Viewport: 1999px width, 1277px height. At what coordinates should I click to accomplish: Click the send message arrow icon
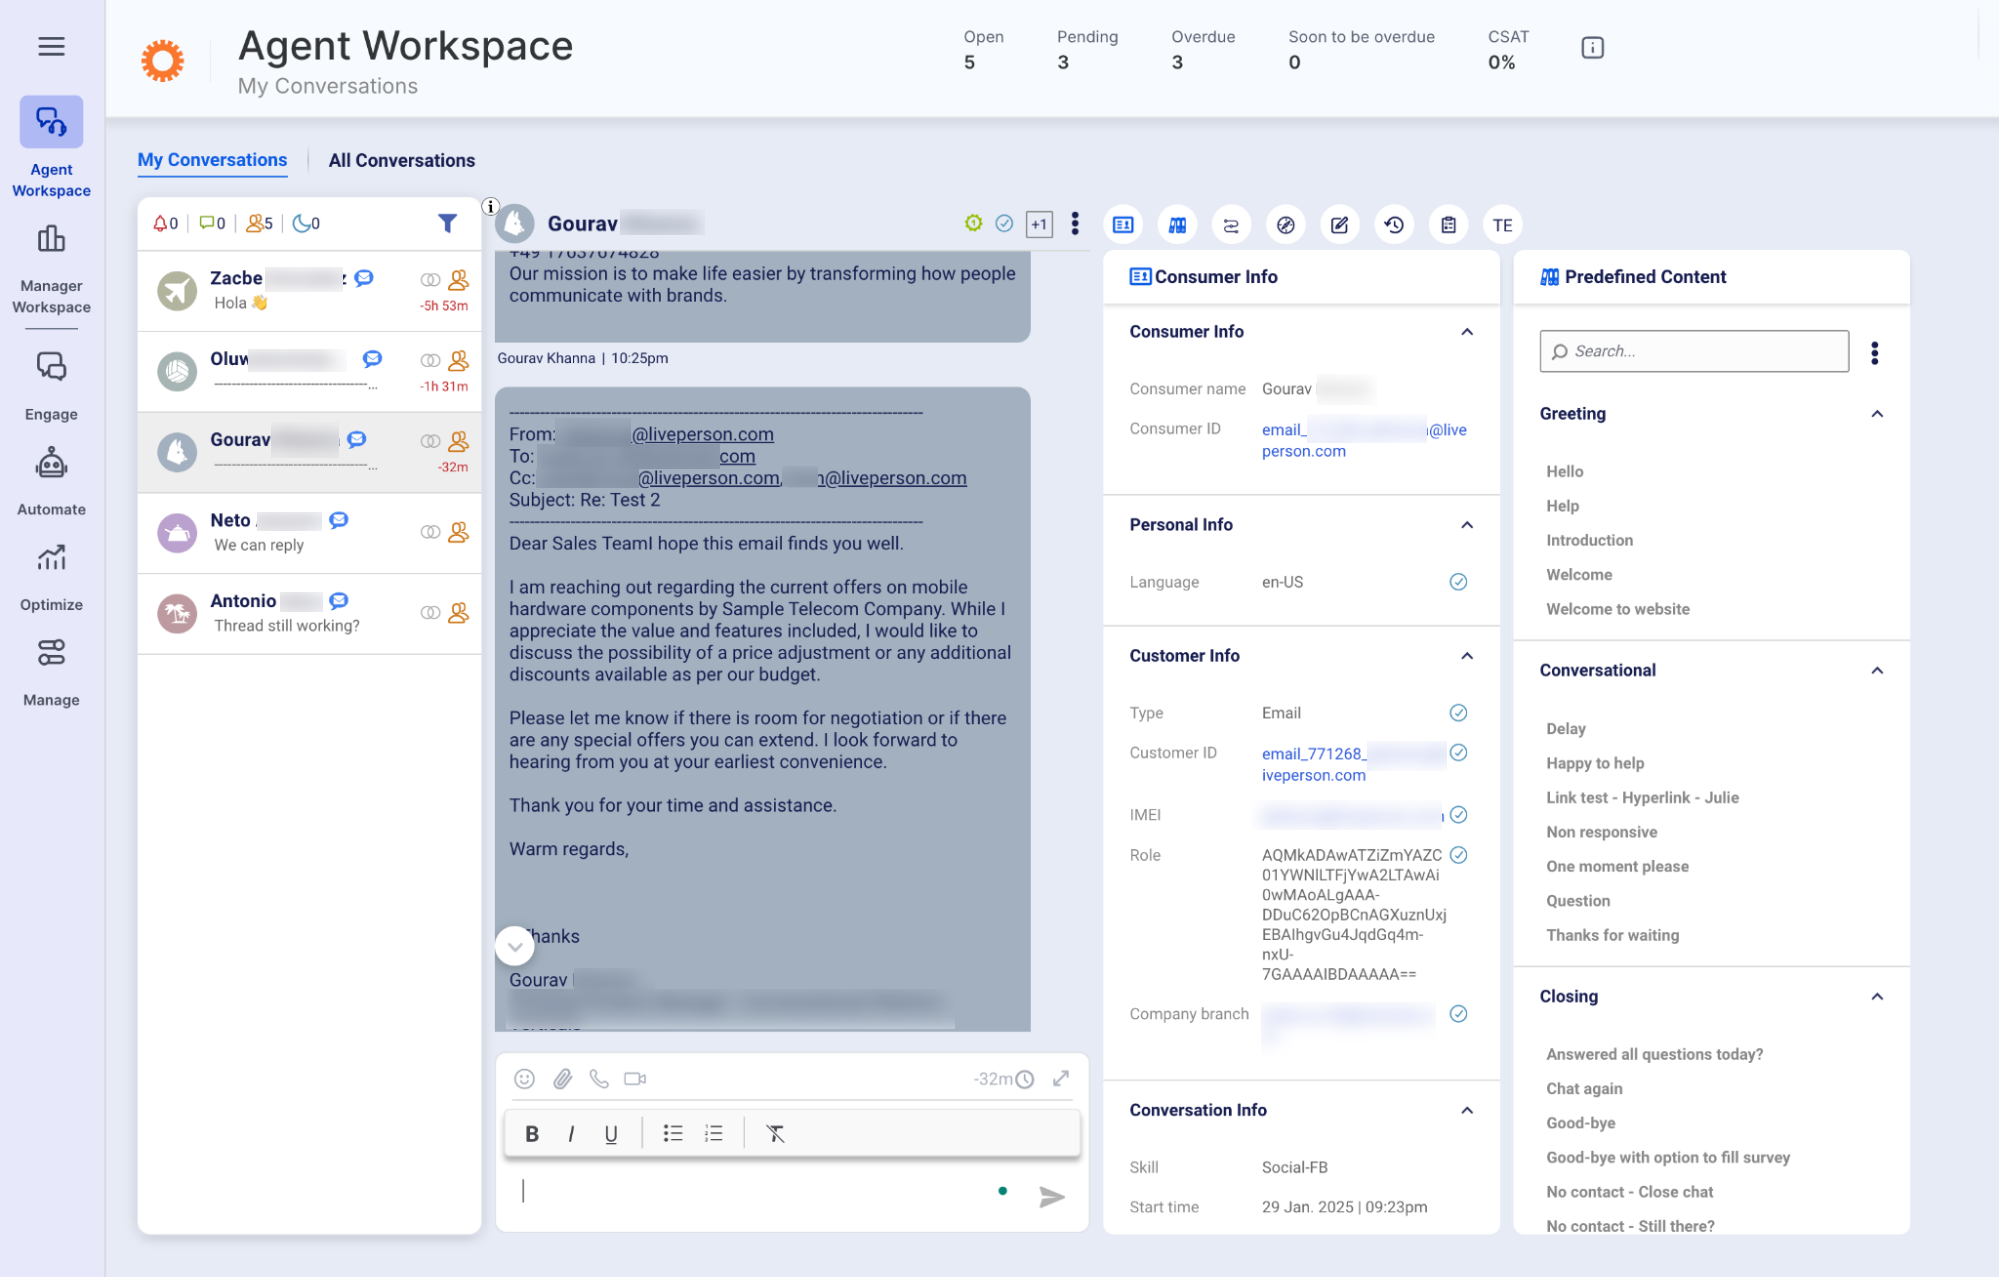pyautogui.click(x=1051, y=1196)
